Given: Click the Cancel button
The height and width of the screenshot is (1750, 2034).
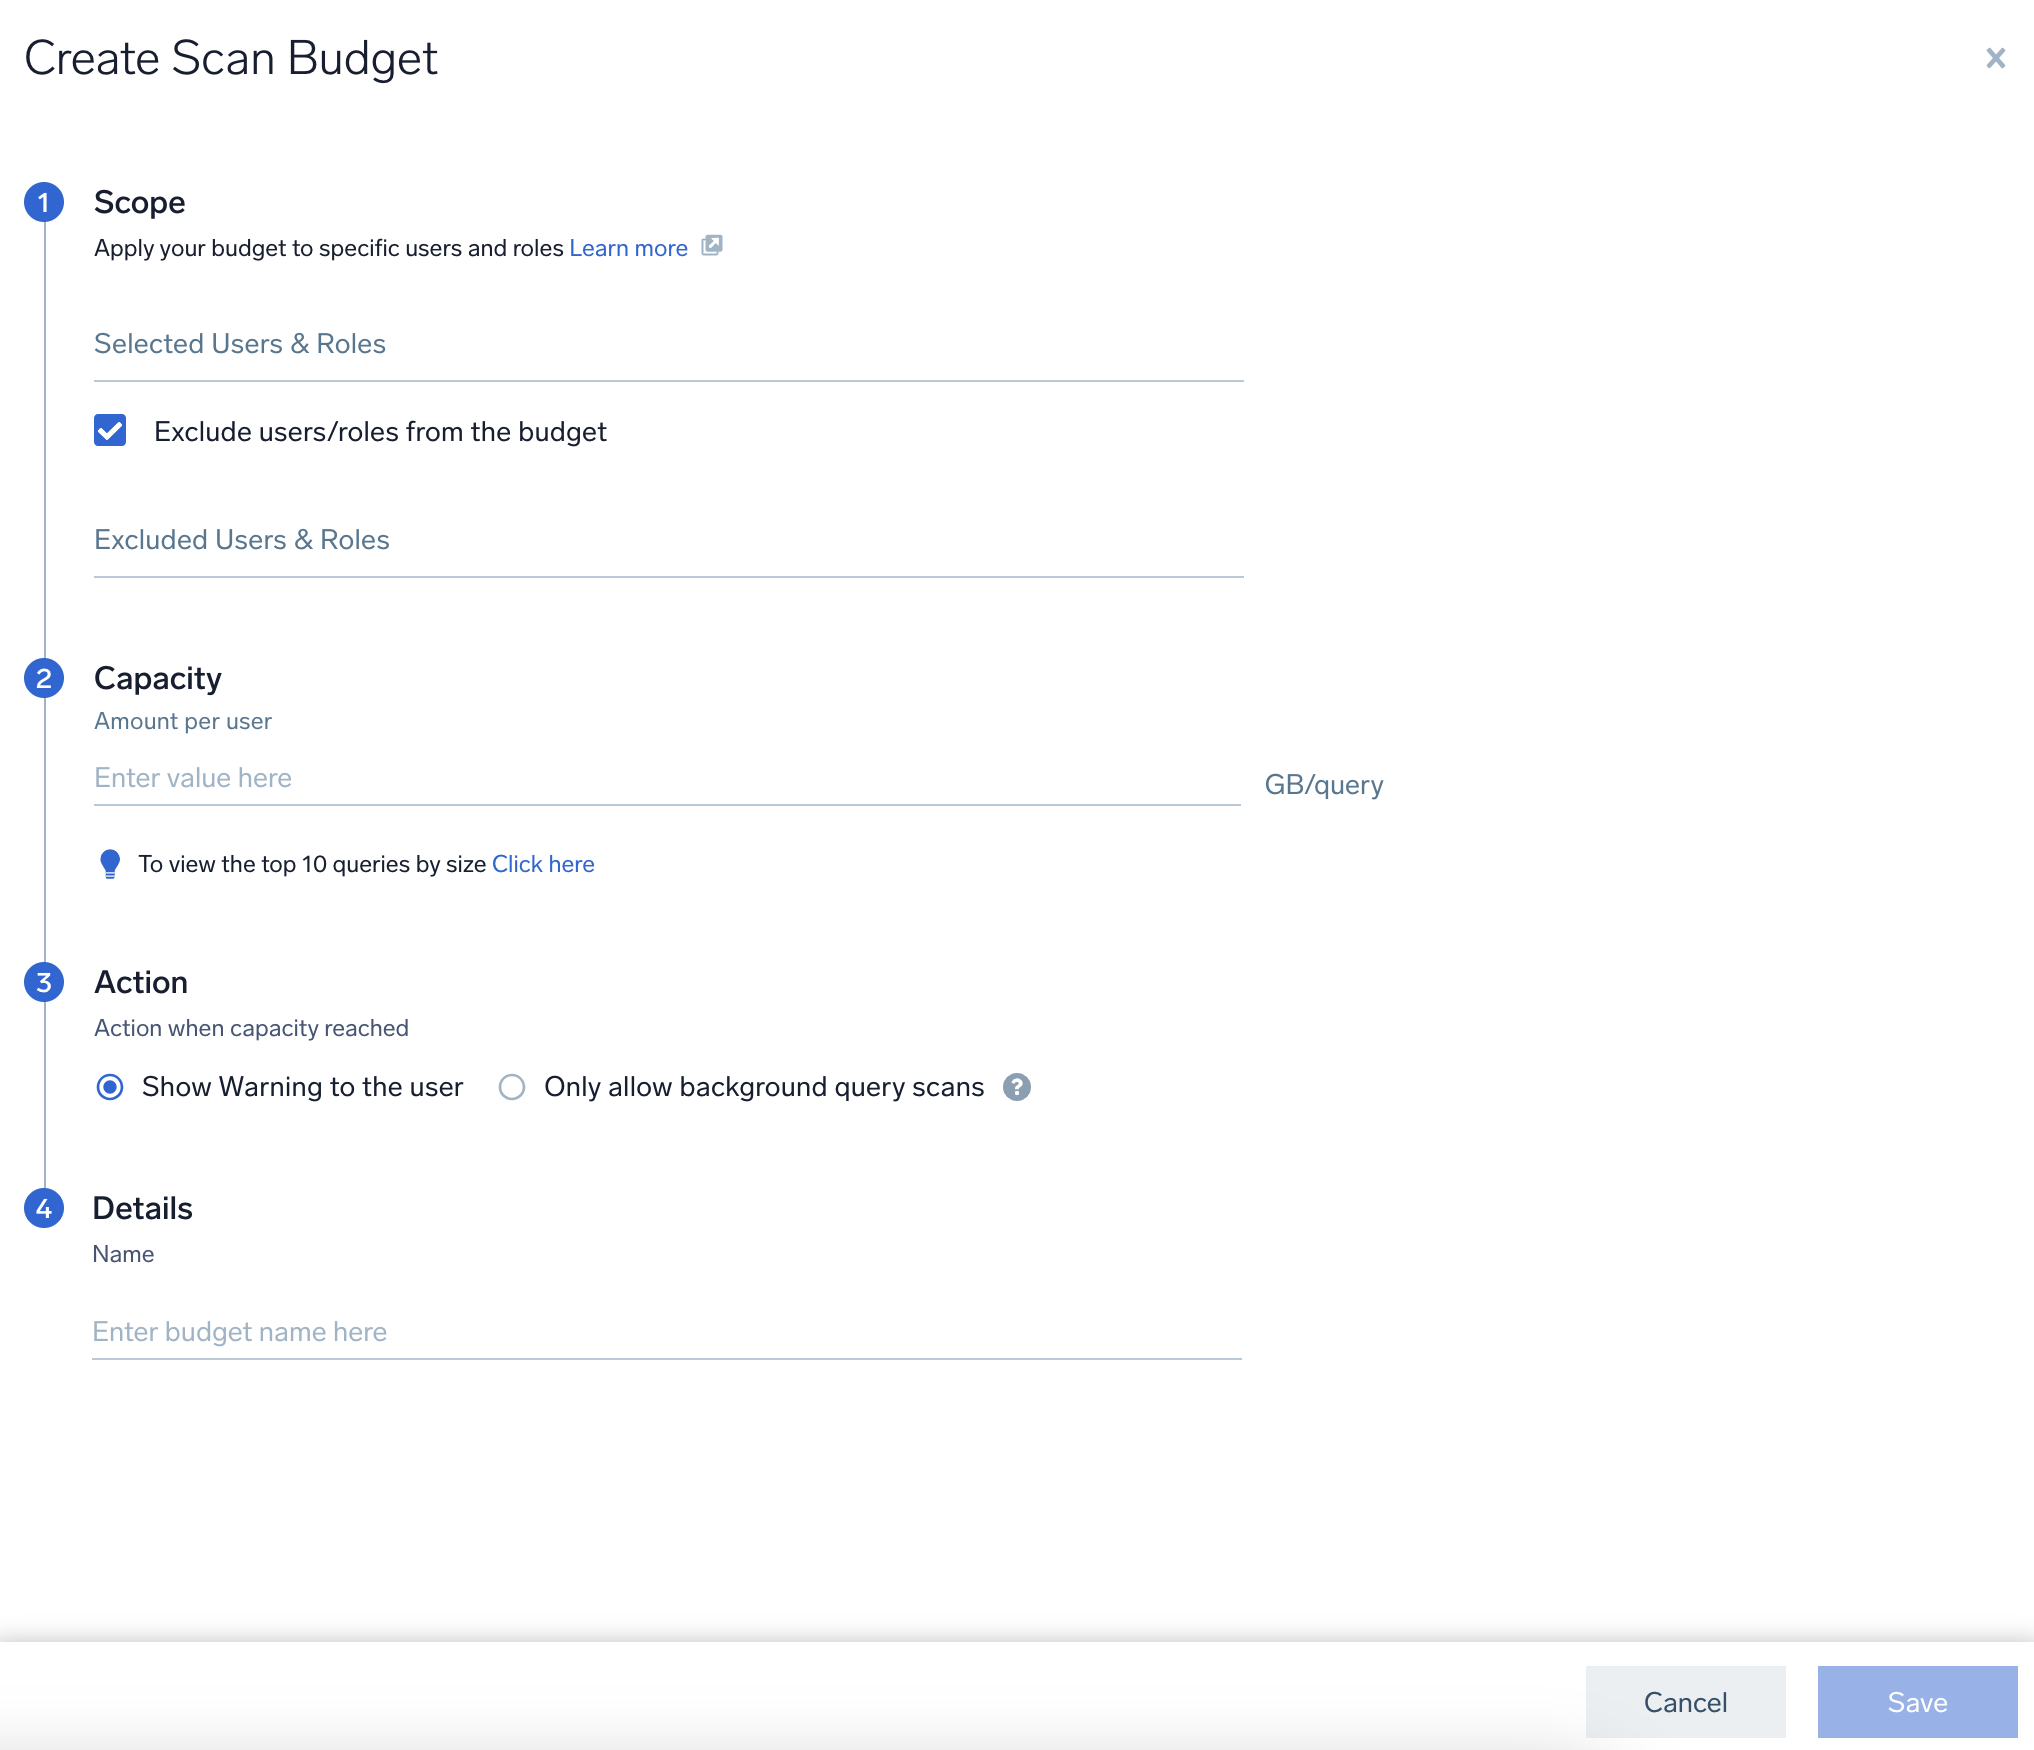Looking at the screenshot, I should tap(1685, 1702).
